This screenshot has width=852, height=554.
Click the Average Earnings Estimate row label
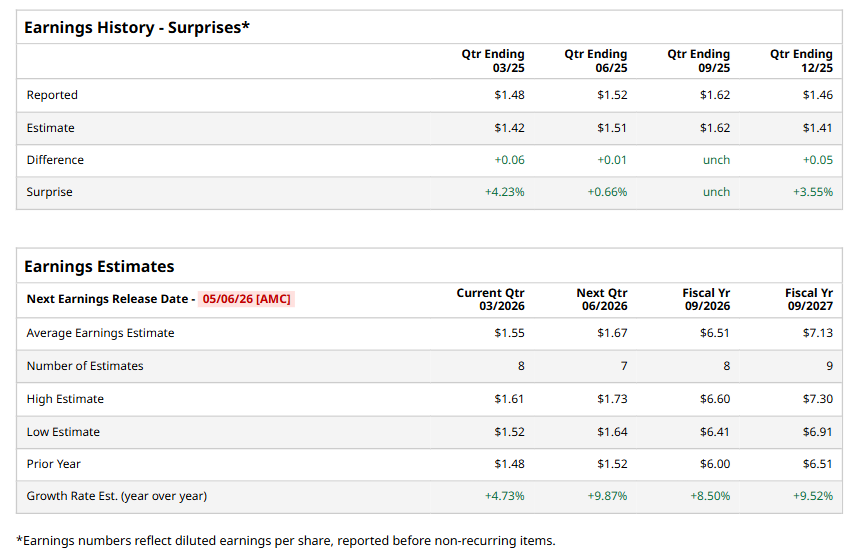click(x=100, y=333)
